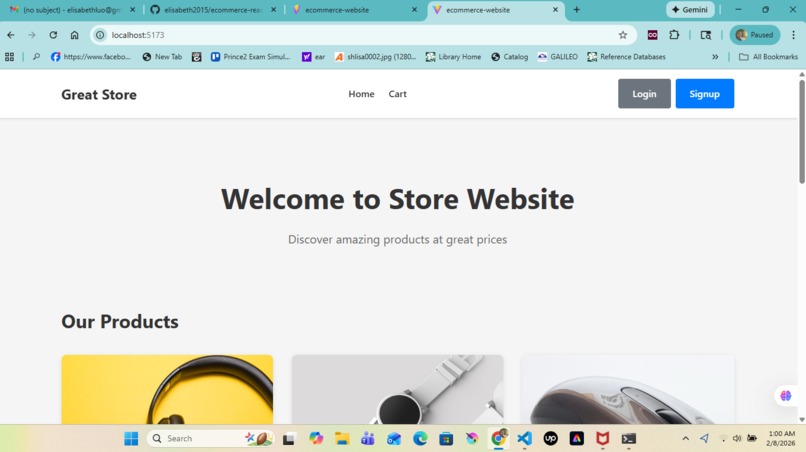
Task: Open a new browser tab
Action: click(576, 10)
